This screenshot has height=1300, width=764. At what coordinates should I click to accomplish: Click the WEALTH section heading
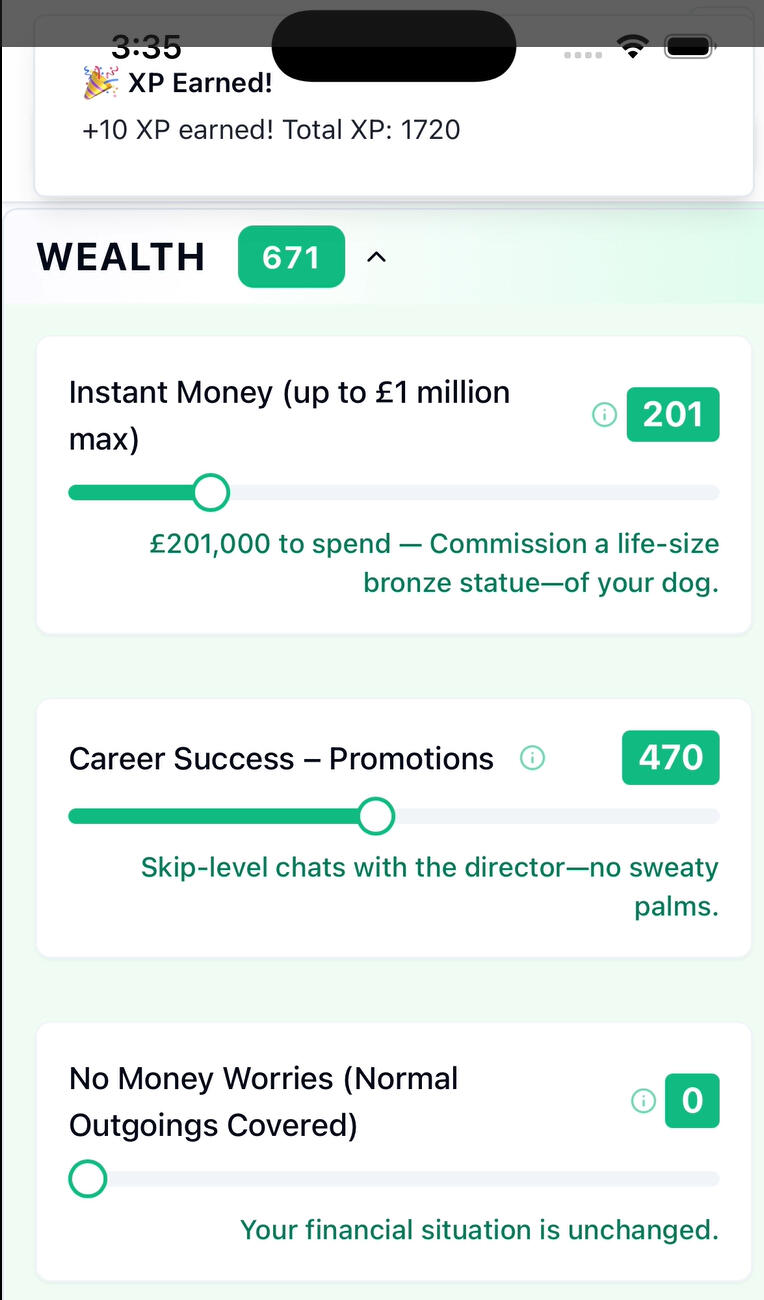click(121, 258)
